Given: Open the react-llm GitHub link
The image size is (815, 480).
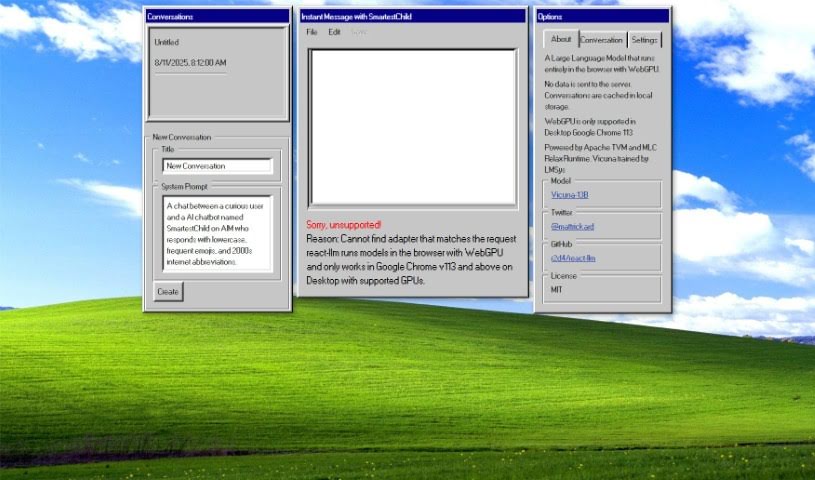Looking at the screenshot, I should pos(573,258).
